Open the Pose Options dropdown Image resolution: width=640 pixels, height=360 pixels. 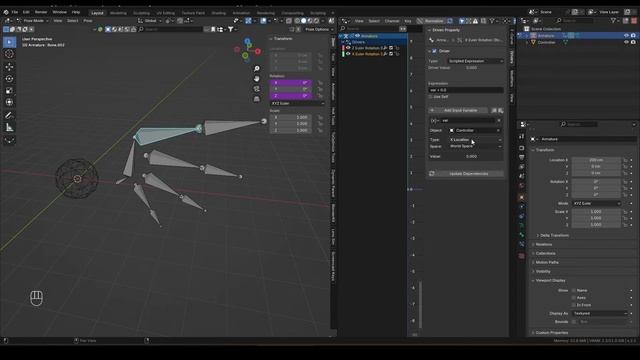319,29
